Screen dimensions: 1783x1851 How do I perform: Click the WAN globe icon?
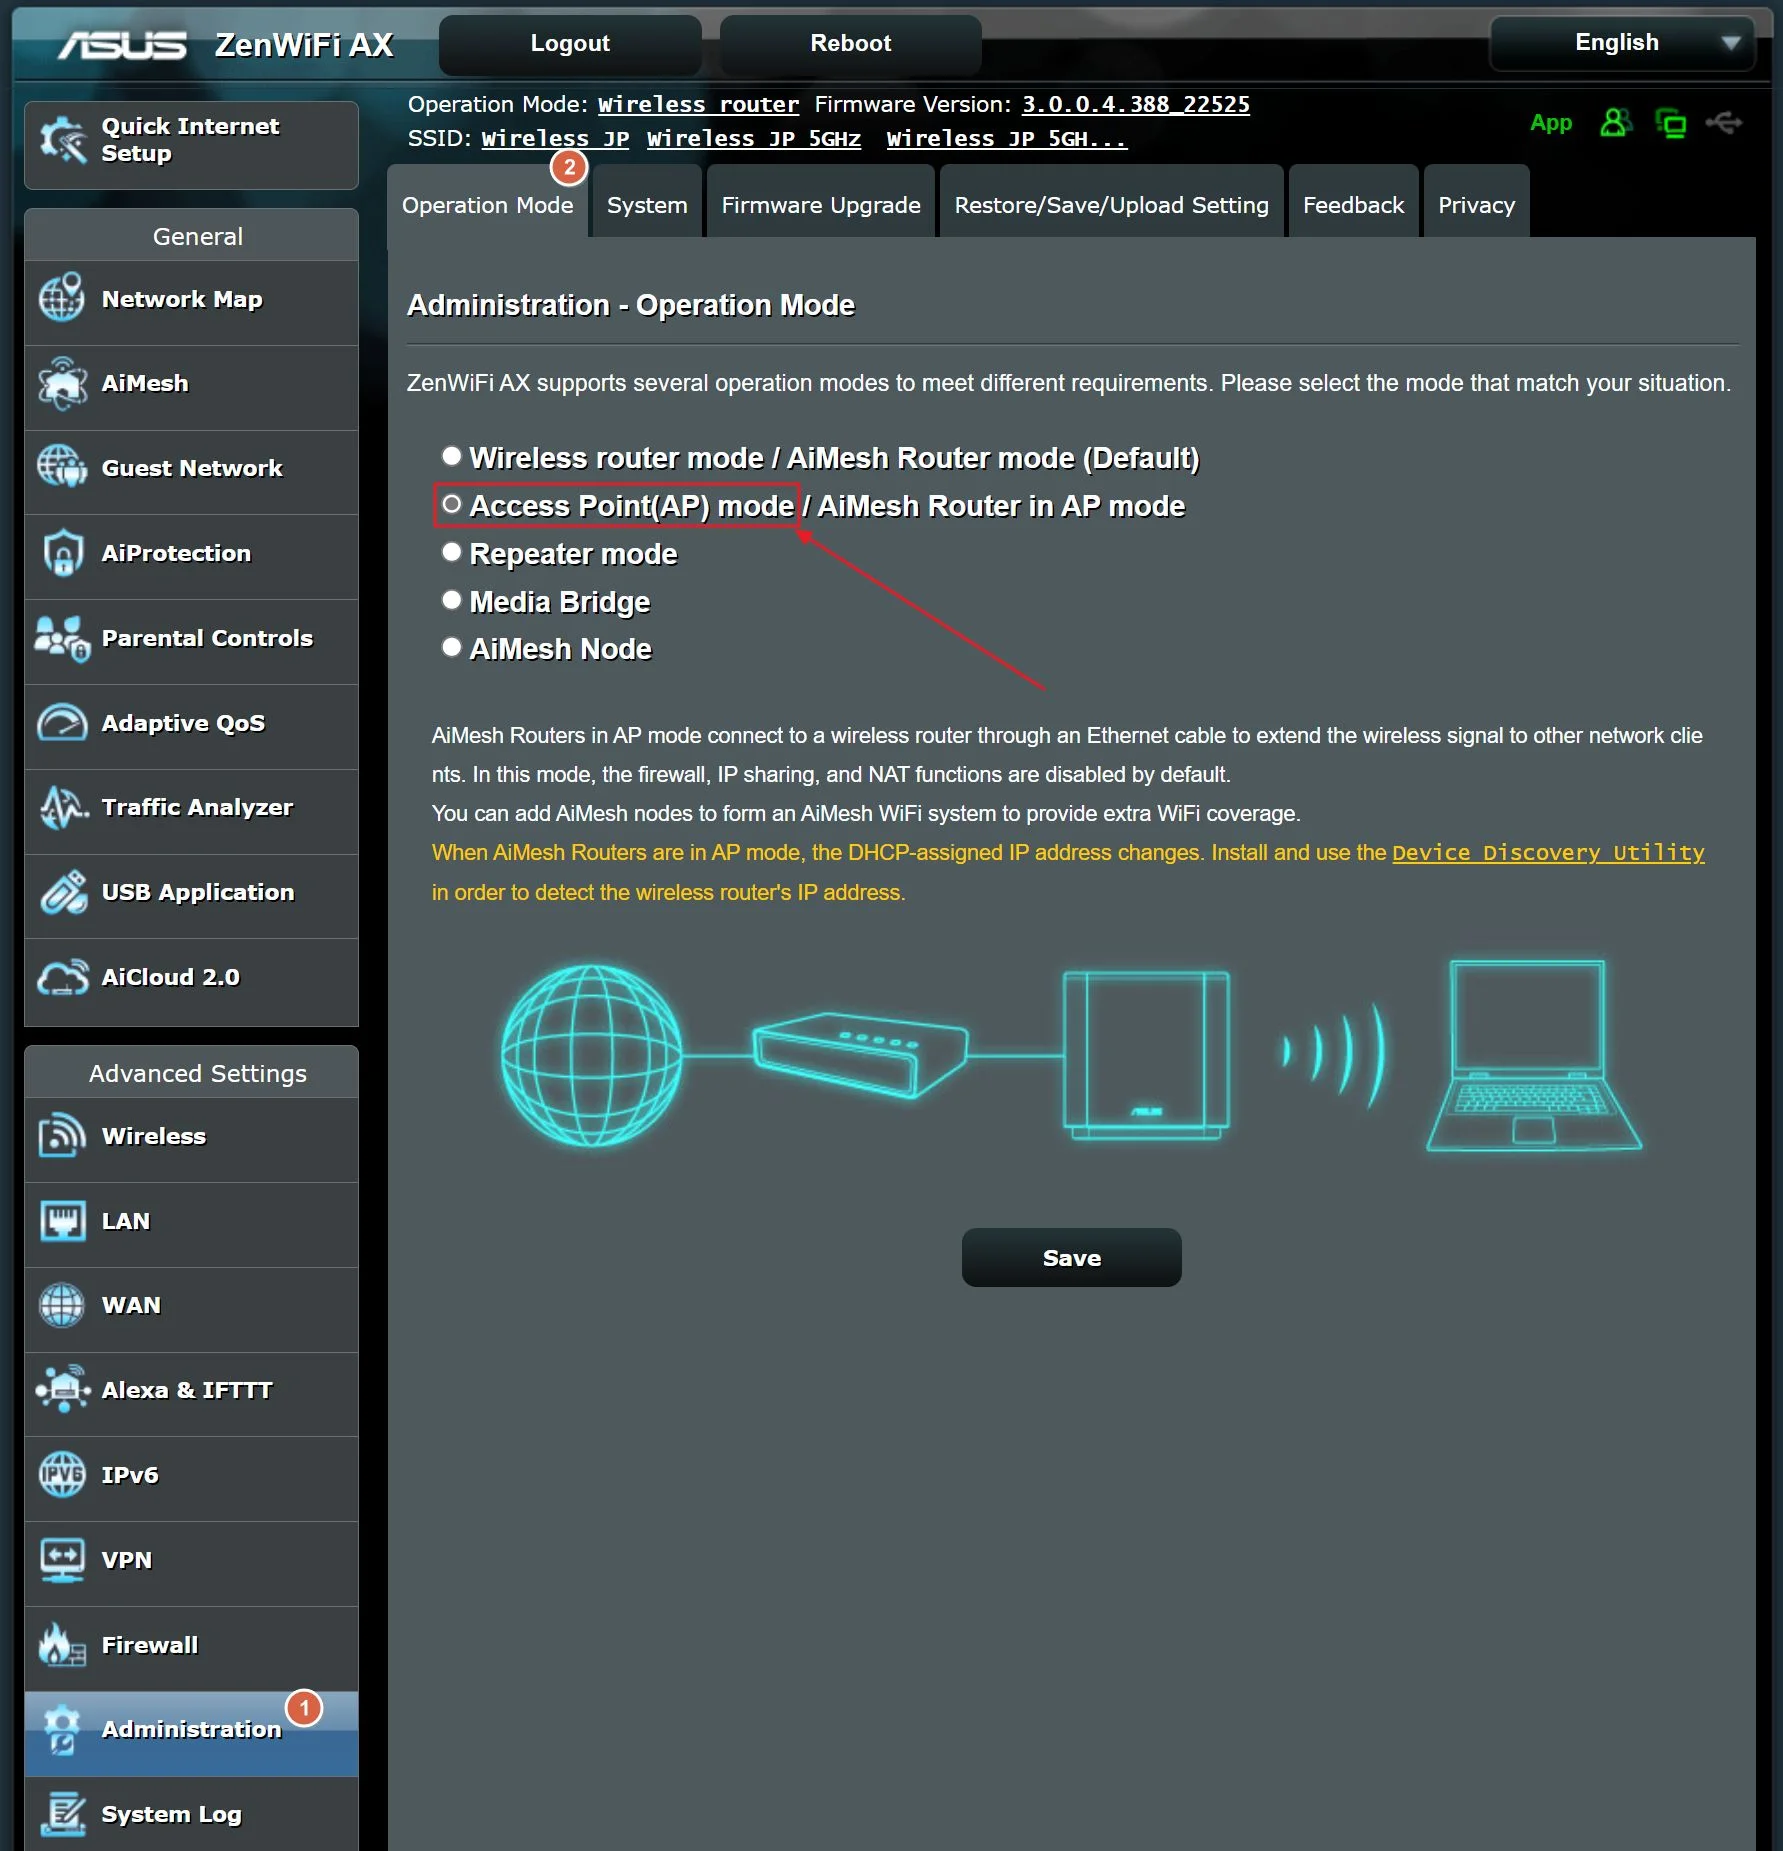tap(62, 1305)
